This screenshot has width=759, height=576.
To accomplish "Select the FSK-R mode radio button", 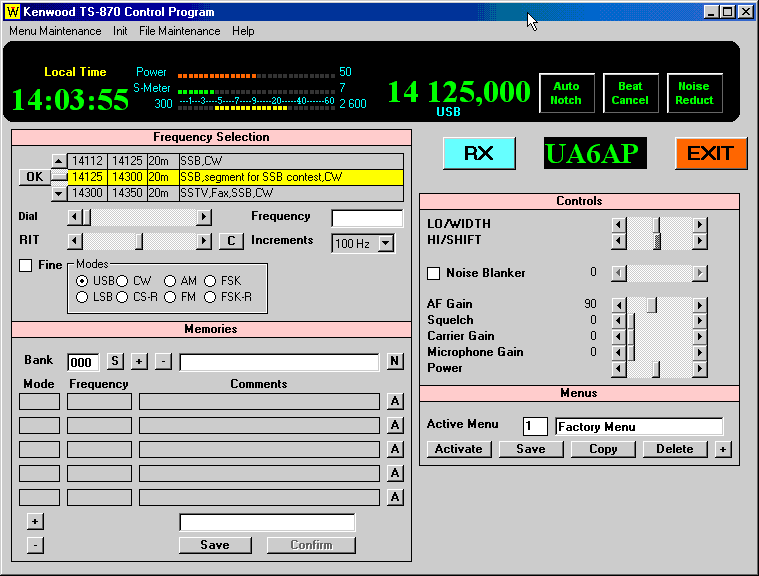I will (x=210, y=297).
